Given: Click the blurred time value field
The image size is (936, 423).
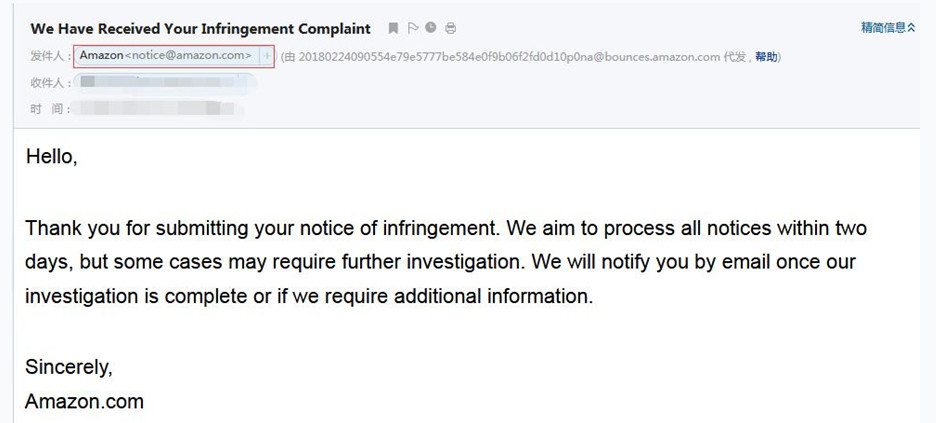Looking at the screenshot, I should 159,109.
